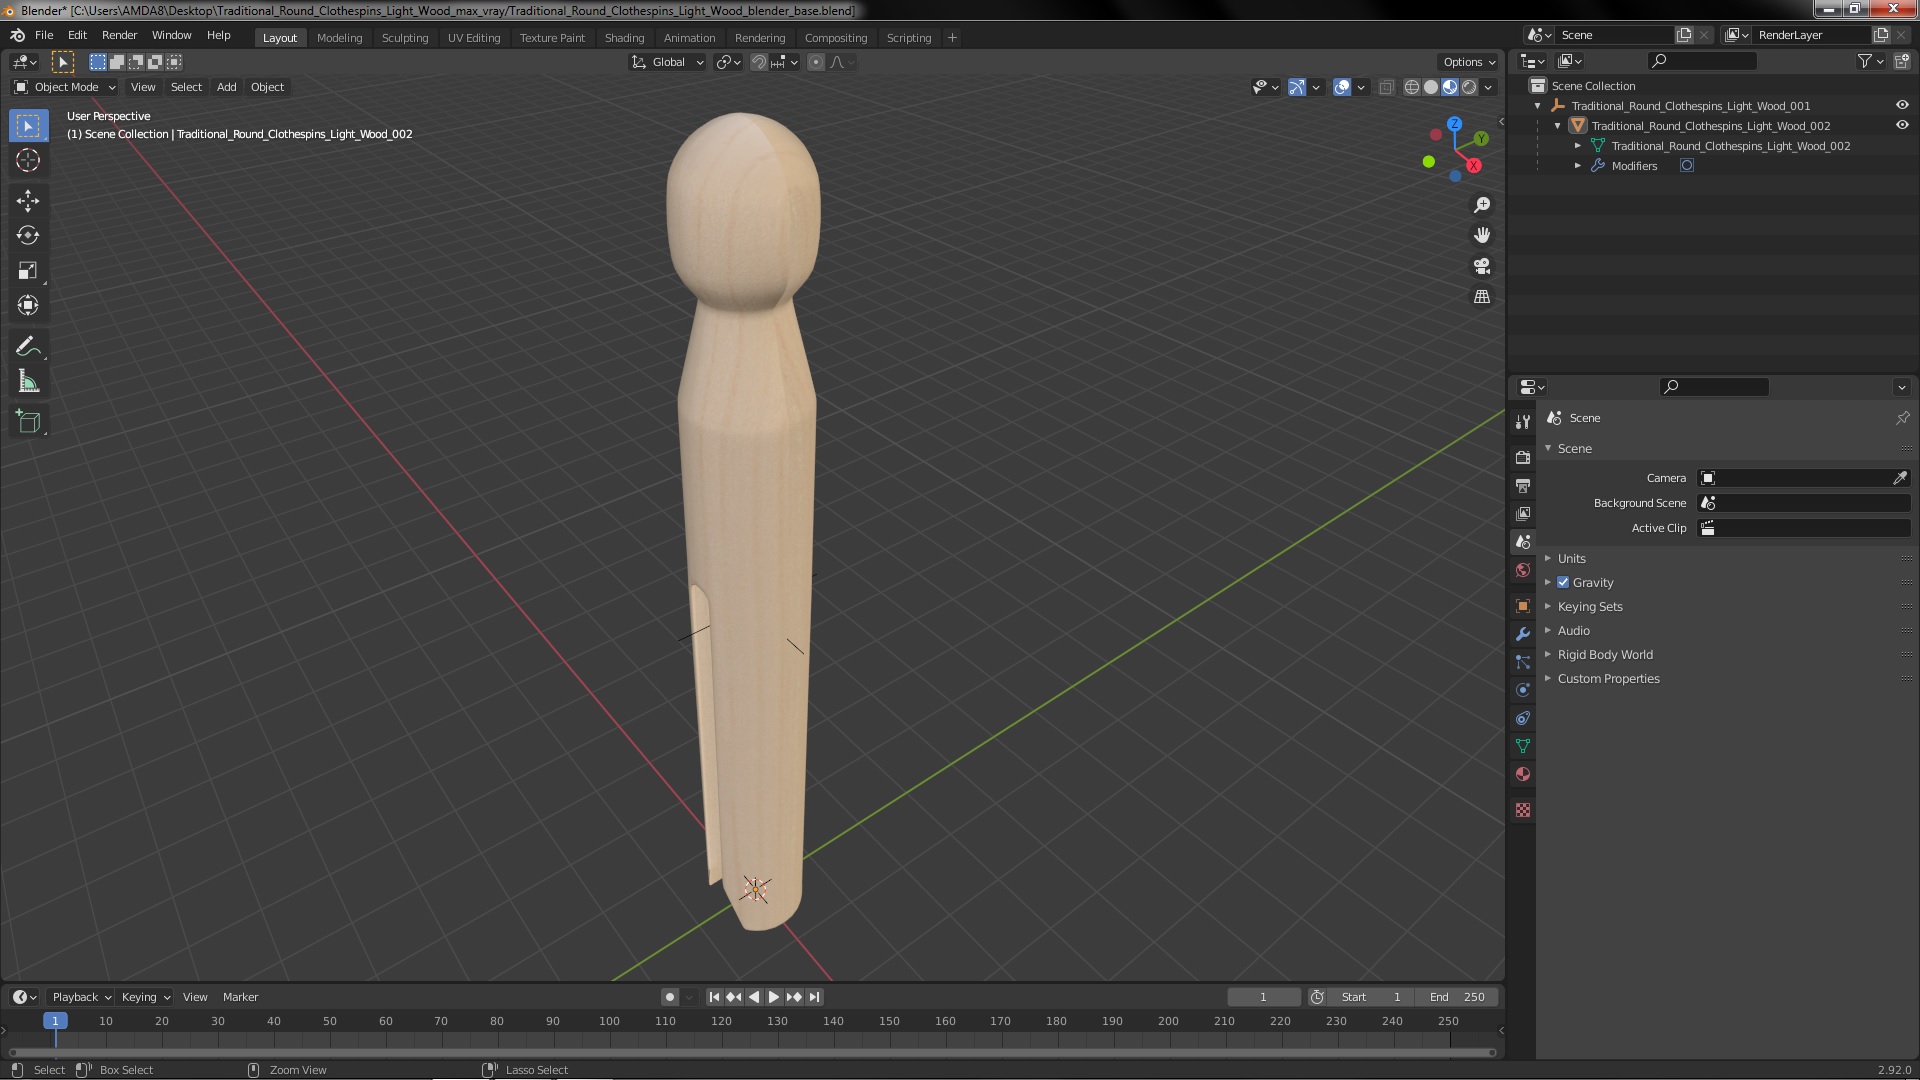Jump to the start frame

(714, 997)
